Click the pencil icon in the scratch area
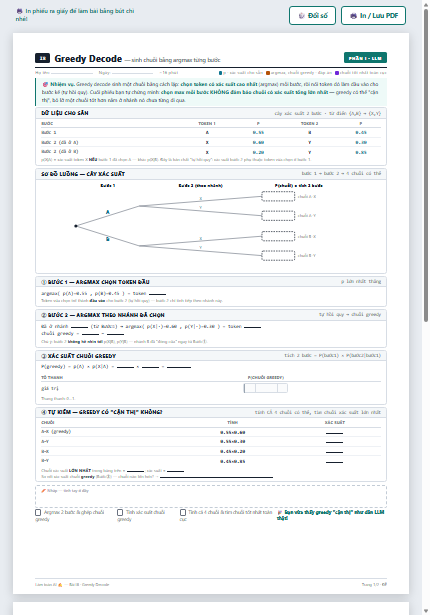Viewport: 430px width, 615px height. (x=44, y=491)
